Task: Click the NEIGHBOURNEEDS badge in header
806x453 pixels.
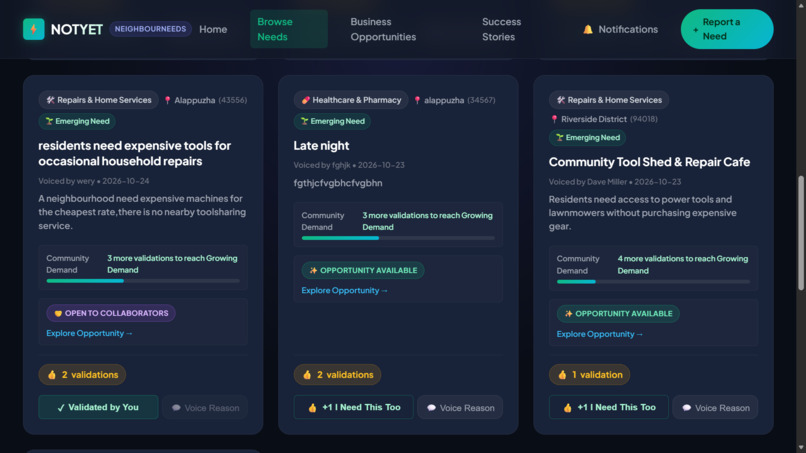Action: click(x=150, y=29)
